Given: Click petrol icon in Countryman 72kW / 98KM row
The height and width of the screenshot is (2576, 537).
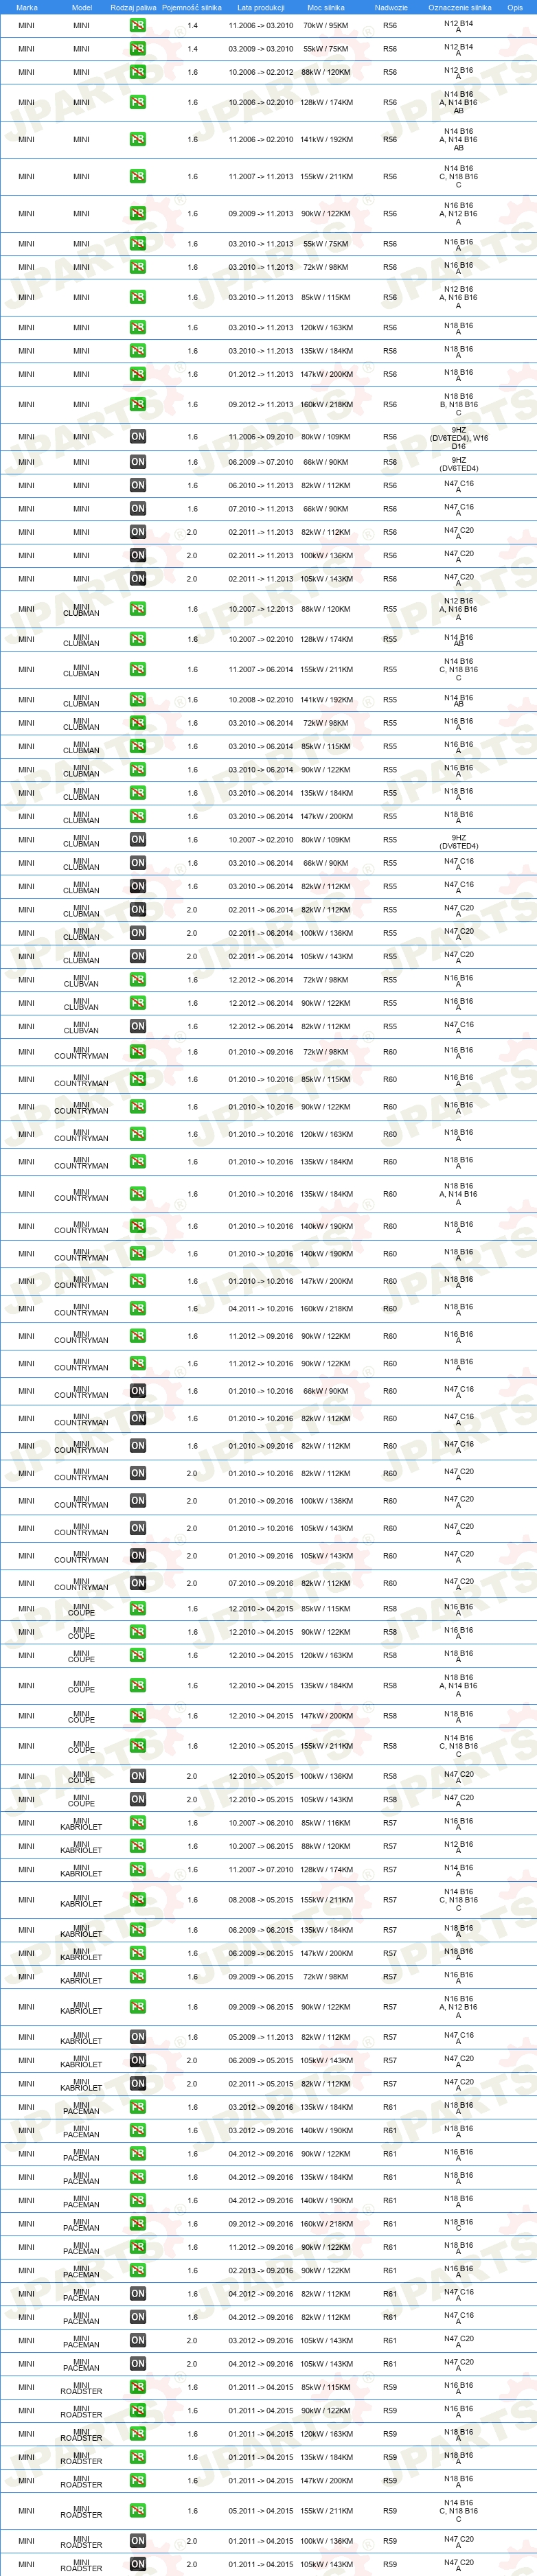Looking at the screenshot, I should point(138,1051).
